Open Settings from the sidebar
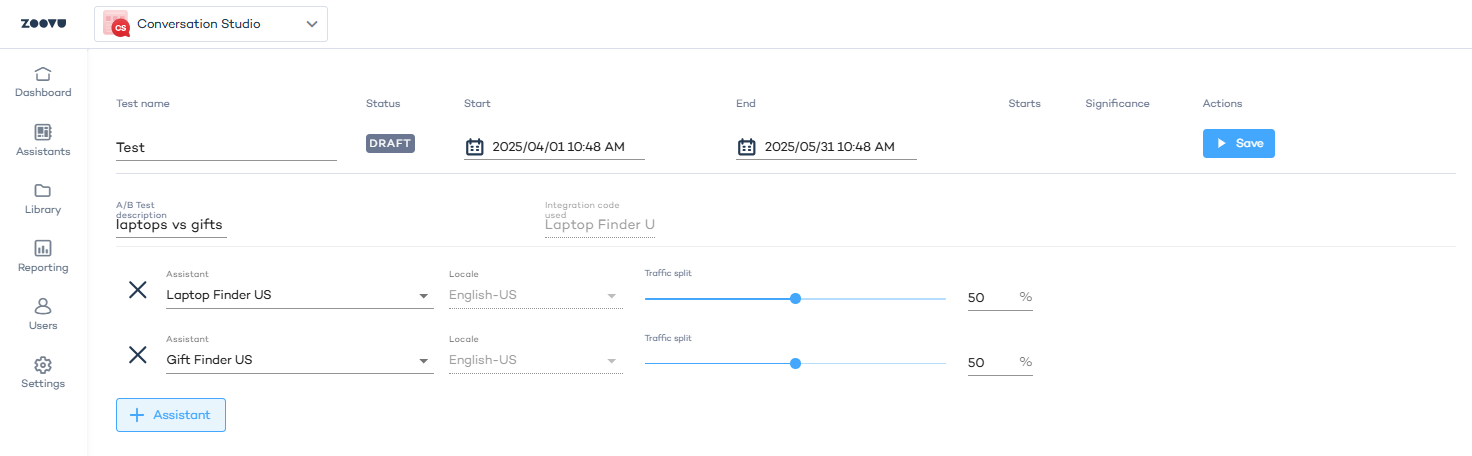The image size is (1472, 456). click(43, 373)
